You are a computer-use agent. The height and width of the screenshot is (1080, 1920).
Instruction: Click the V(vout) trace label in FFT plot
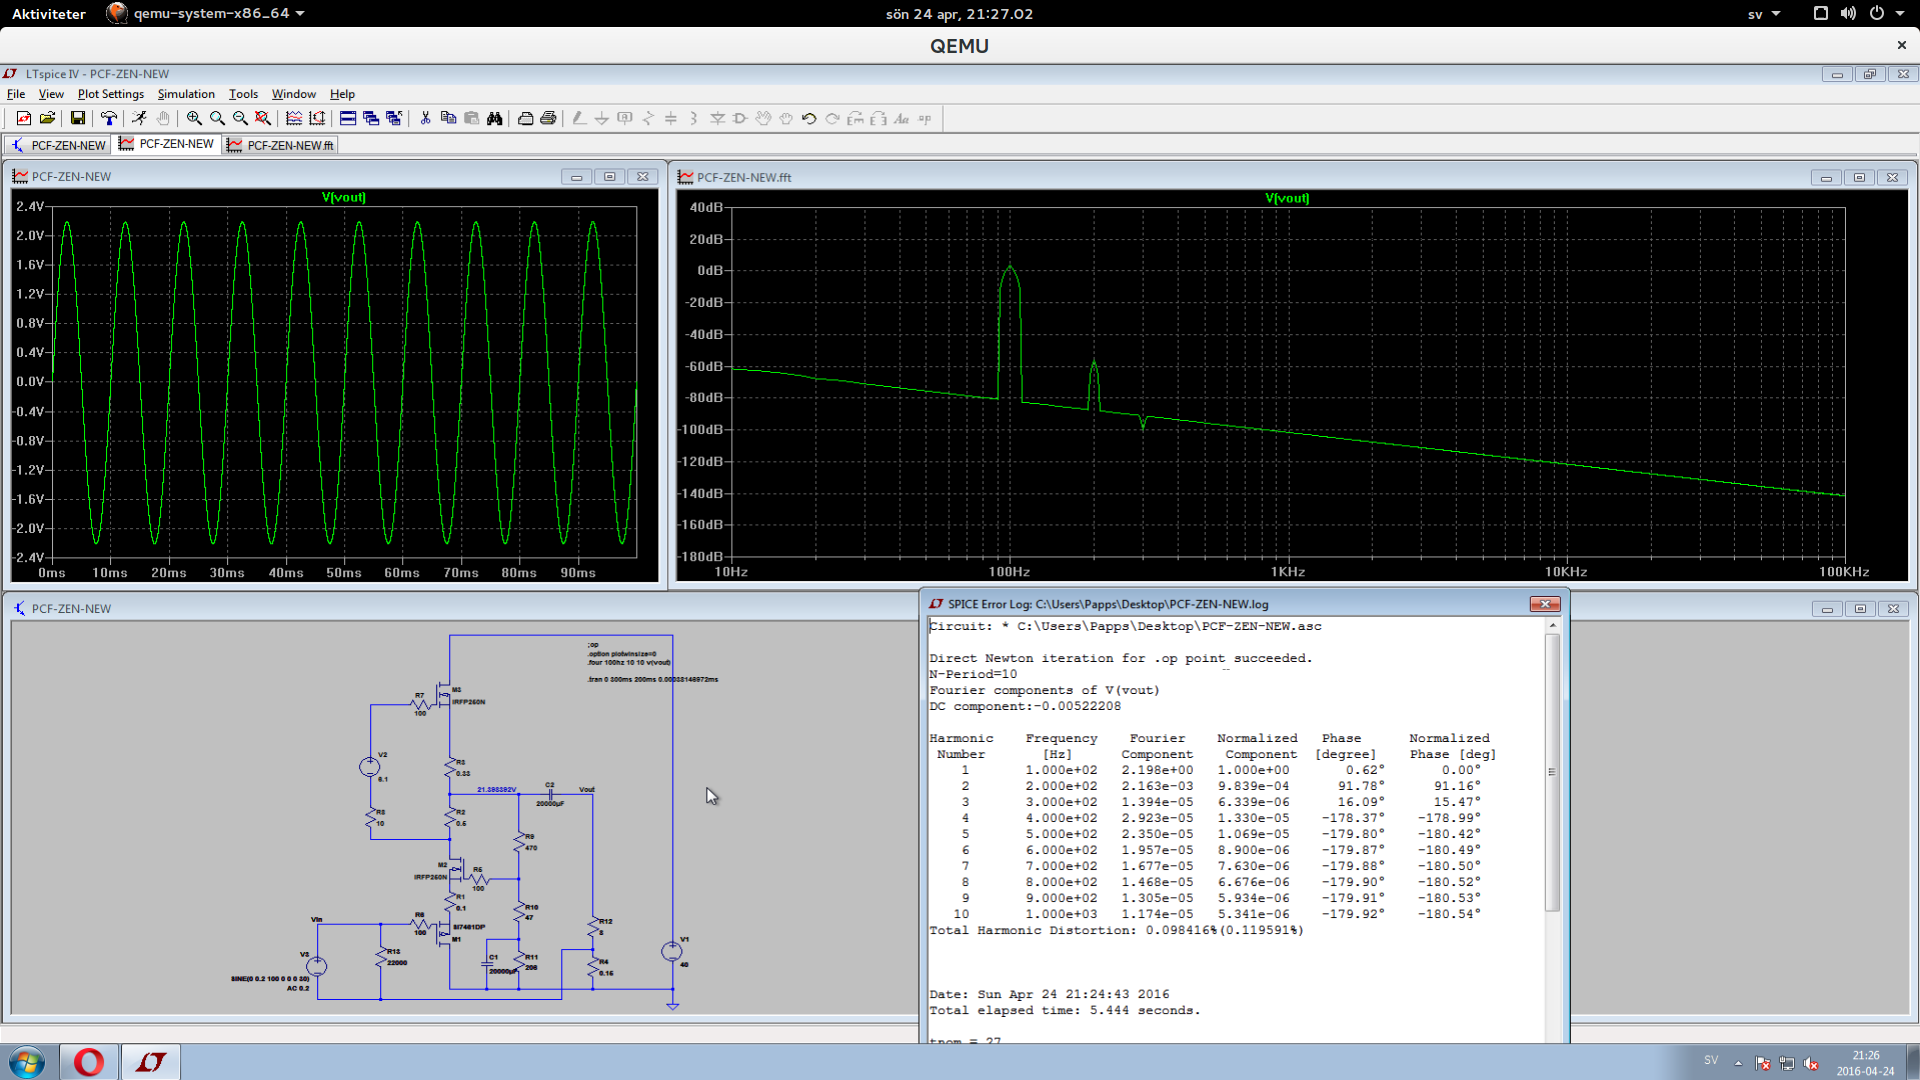pyautogui.click(x=1287, y=198)
